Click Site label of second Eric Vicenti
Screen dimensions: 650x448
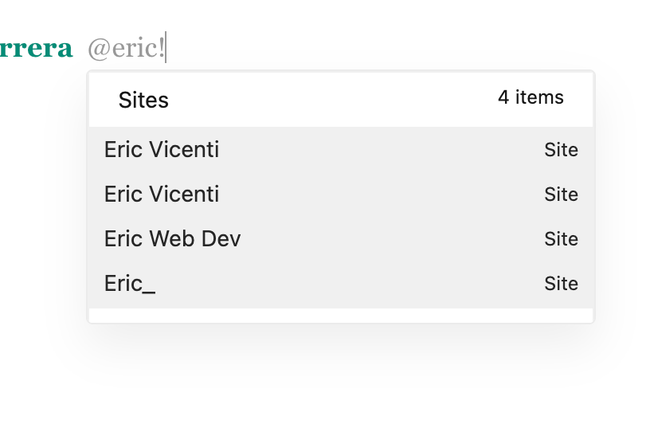click(561, 194)
